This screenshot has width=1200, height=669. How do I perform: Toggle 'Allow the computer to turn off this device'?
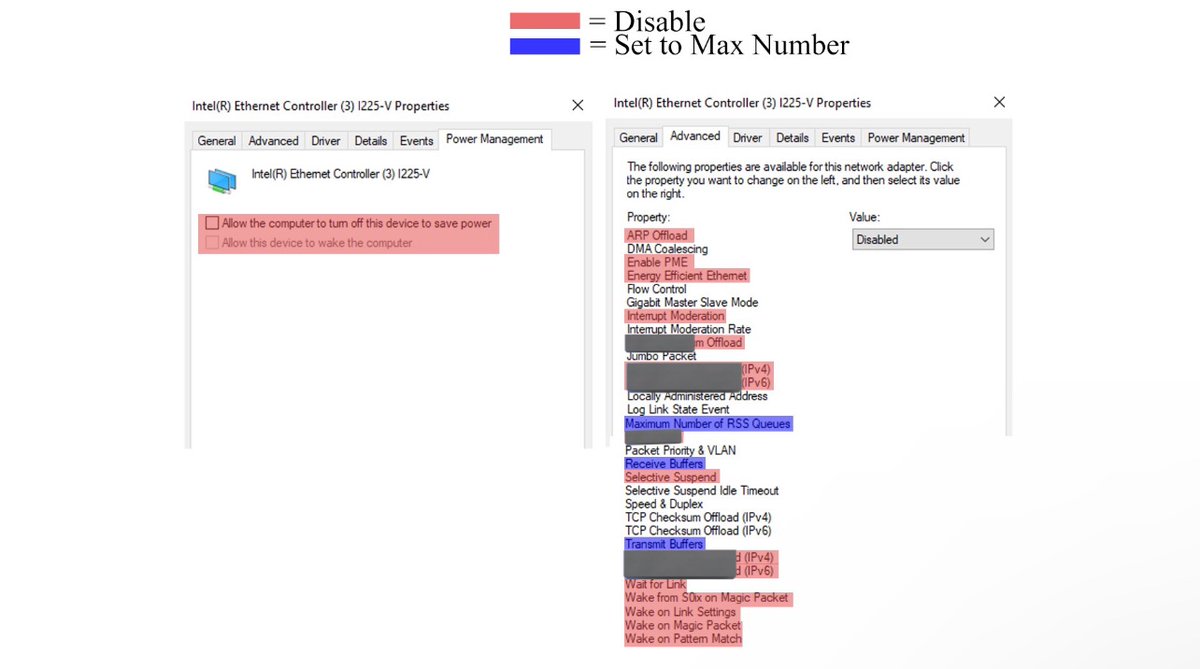point(211,223)
